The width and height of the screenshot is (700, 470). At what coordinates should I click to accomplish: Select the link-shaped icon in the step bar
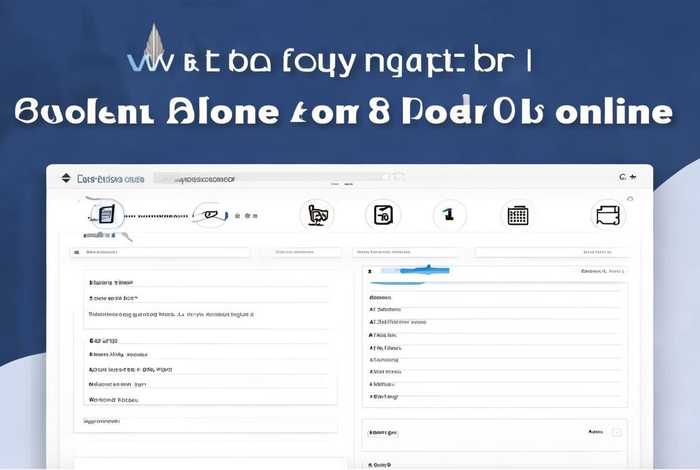click(209, 214)
